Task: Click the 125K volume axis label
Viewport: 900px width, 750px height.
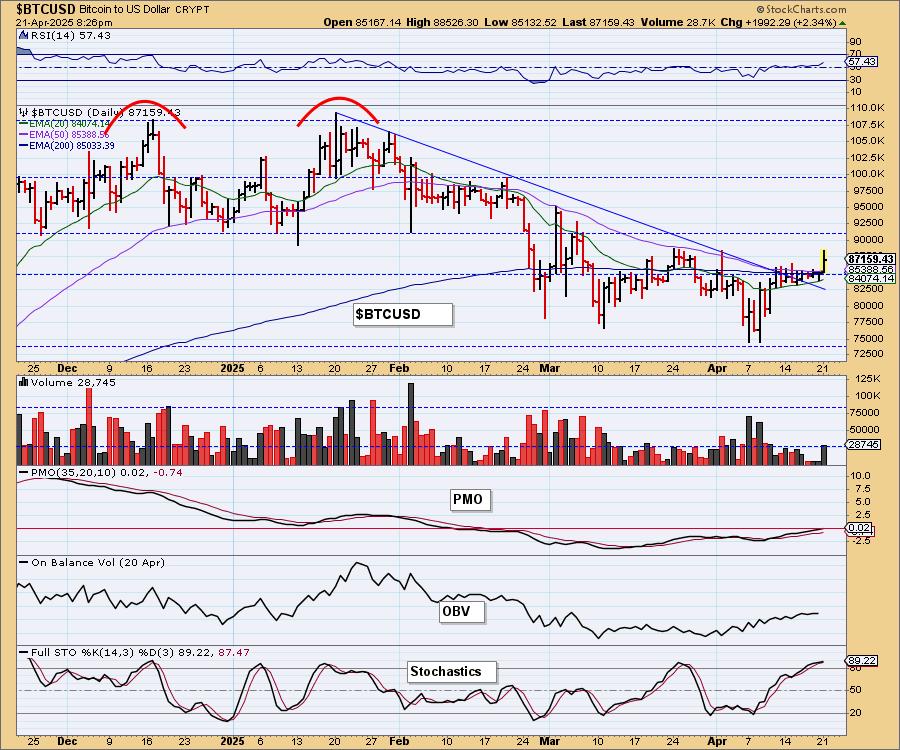Action: tap(867, 379)
